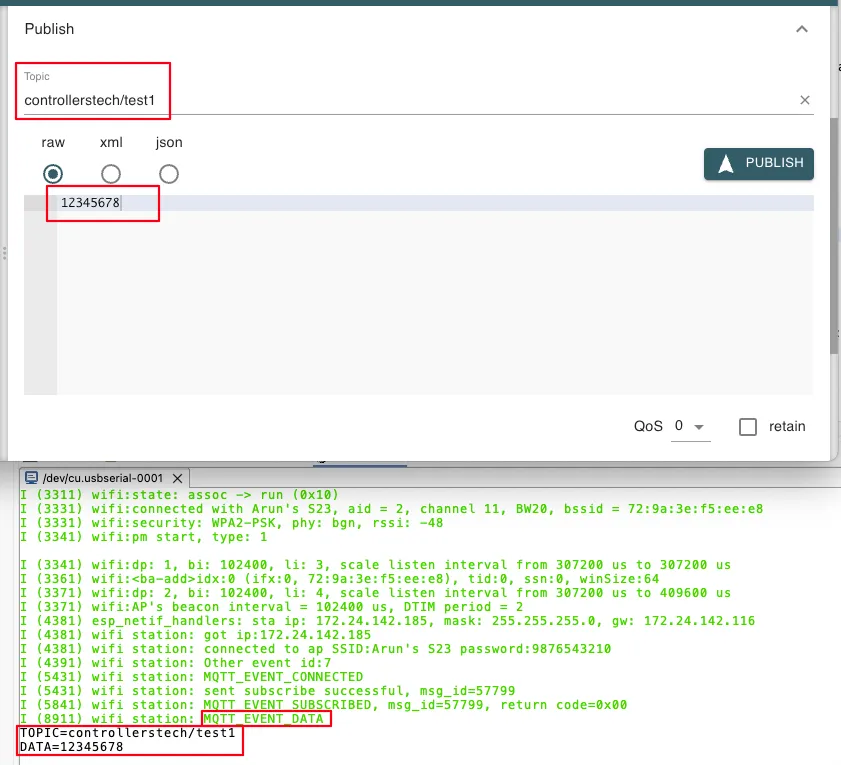The height and width of the screenshot is (765, 841).
Task: Click the terminal monitor icon on the tab
Action: pos(32,477)
